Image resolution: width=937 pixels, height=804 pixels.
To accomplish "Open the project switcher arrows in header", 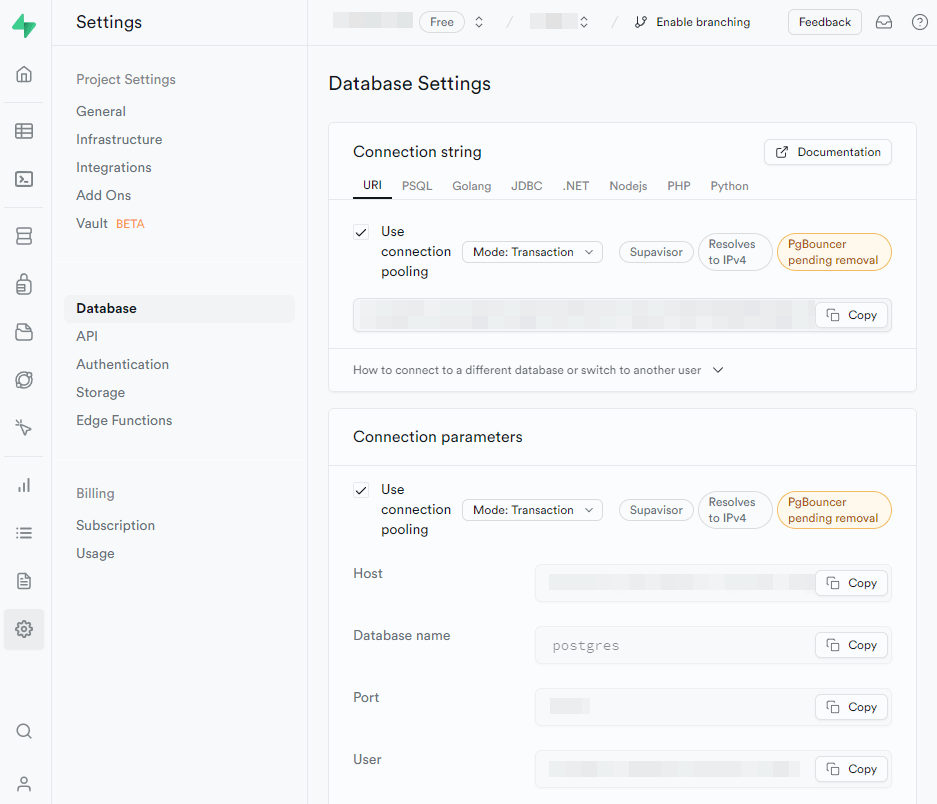I will pyautogui.click(x=584, y=22).
